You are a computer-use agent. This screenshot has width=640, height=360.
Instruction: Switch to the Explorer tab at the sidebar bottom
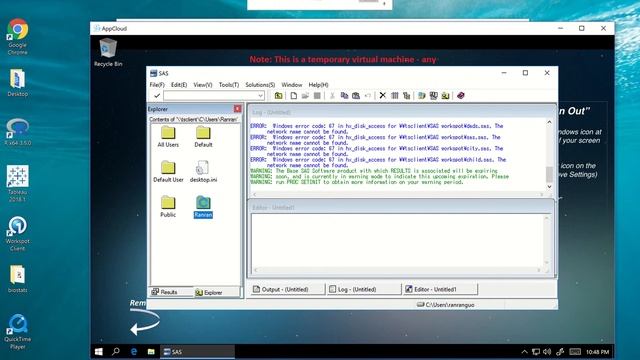tap(216, 292)
